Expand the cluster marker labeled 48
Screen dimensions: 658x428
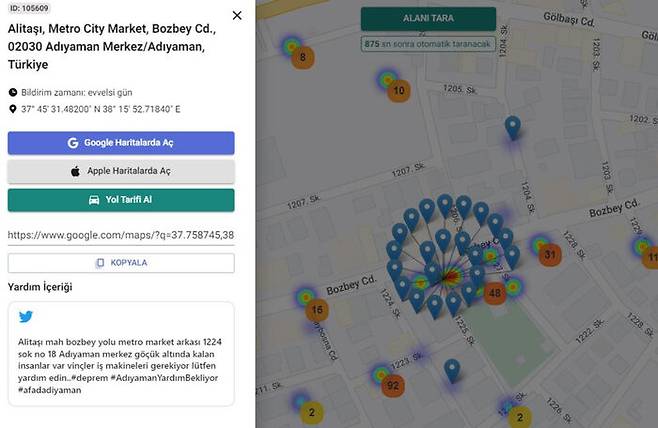coord(494,293)
